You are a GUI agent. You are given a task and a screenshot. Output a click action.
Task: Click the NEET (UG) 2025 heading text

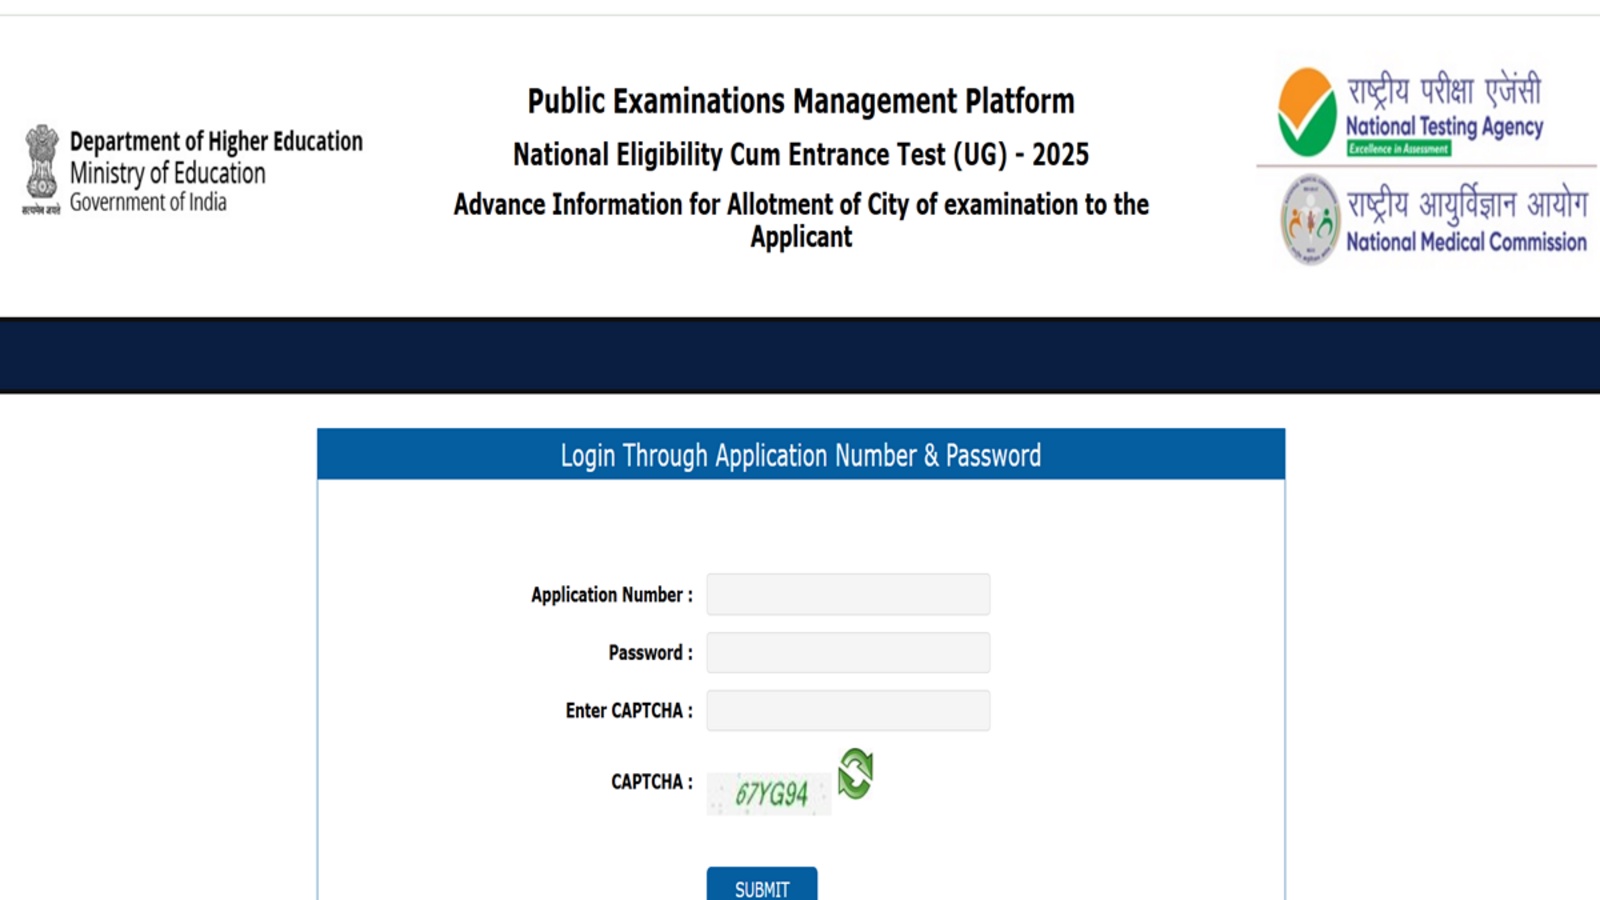pos(800,154)
